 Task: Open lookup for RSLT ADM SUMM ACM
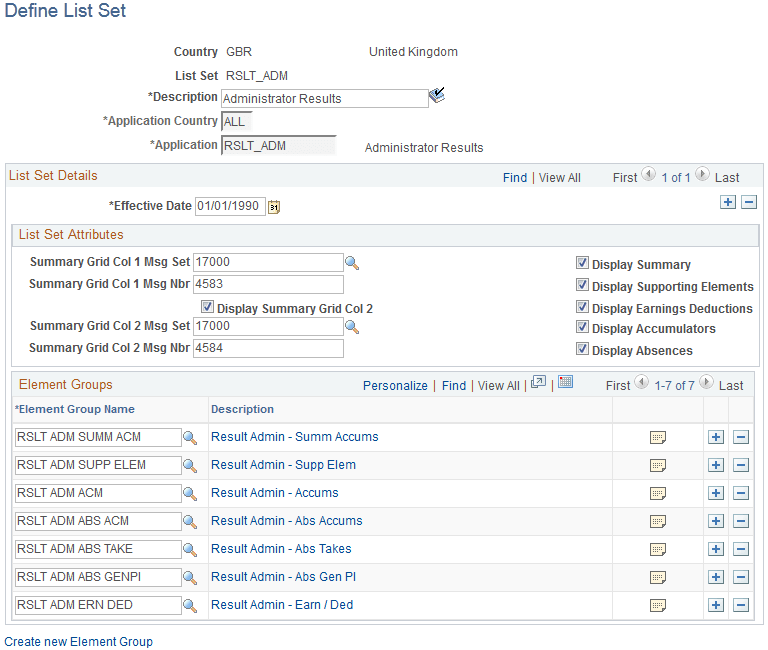[190, 438]
